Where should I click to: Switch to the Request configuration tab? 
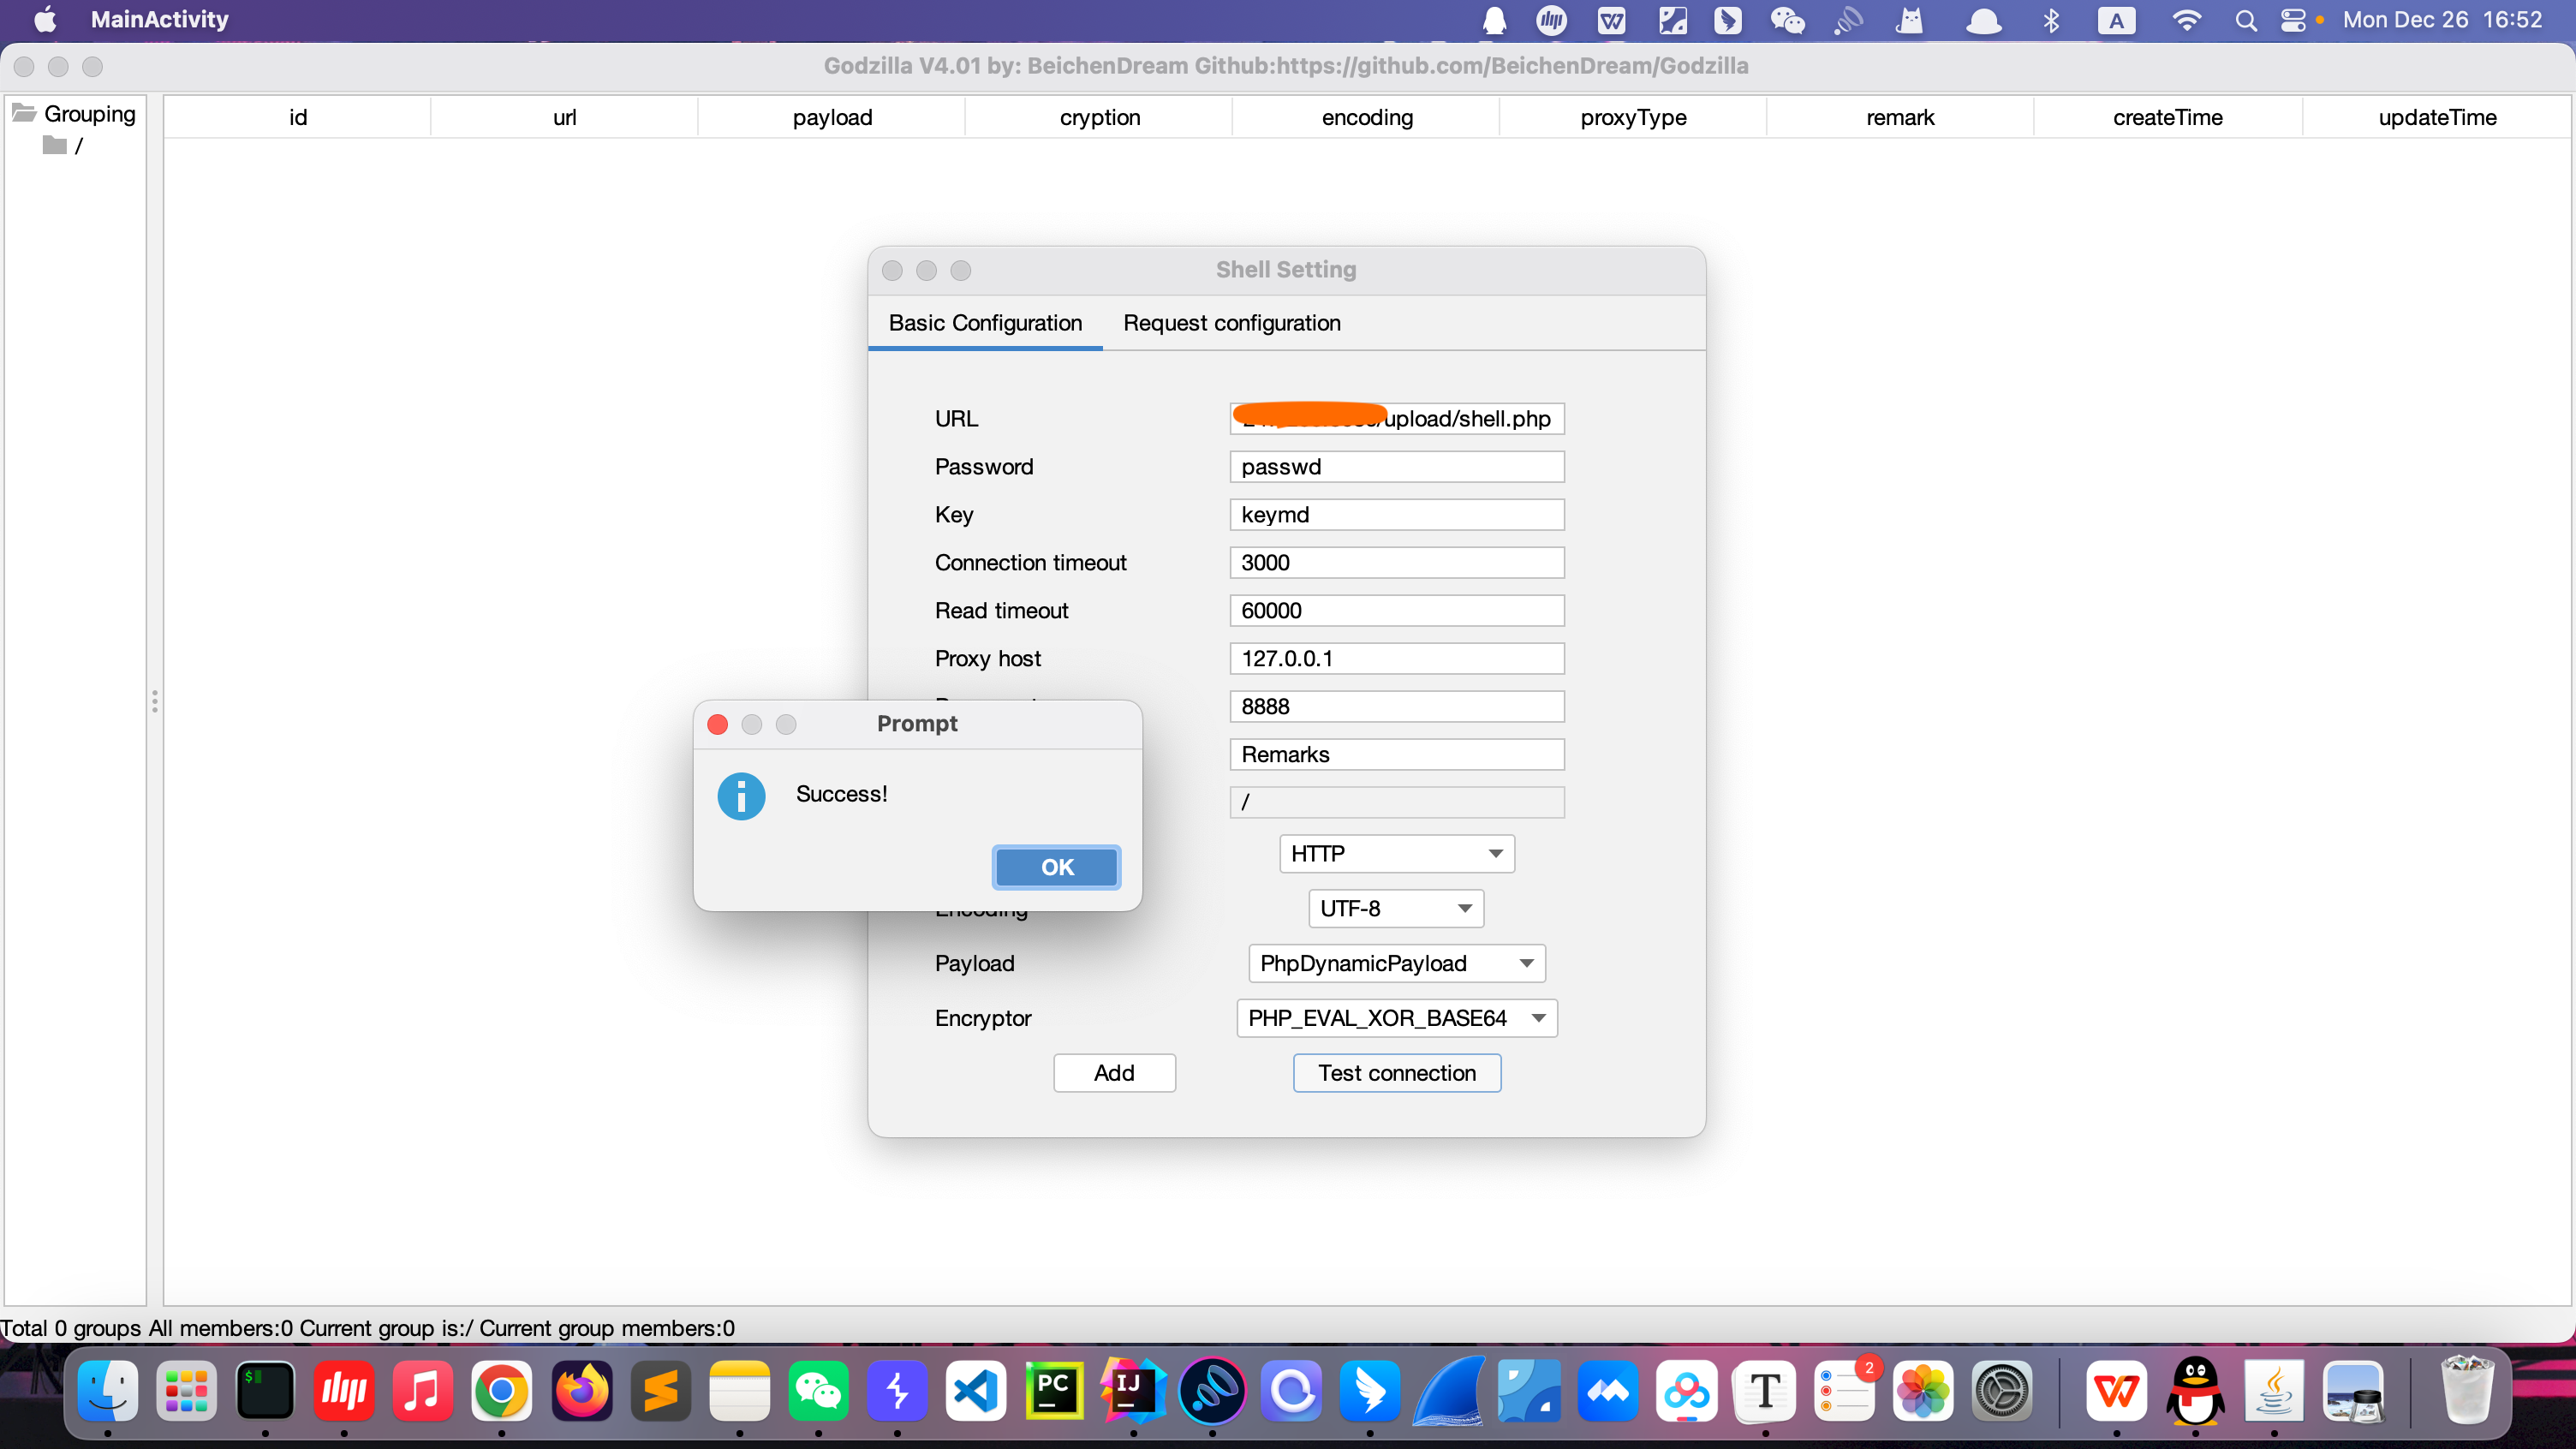point(1231,323)
